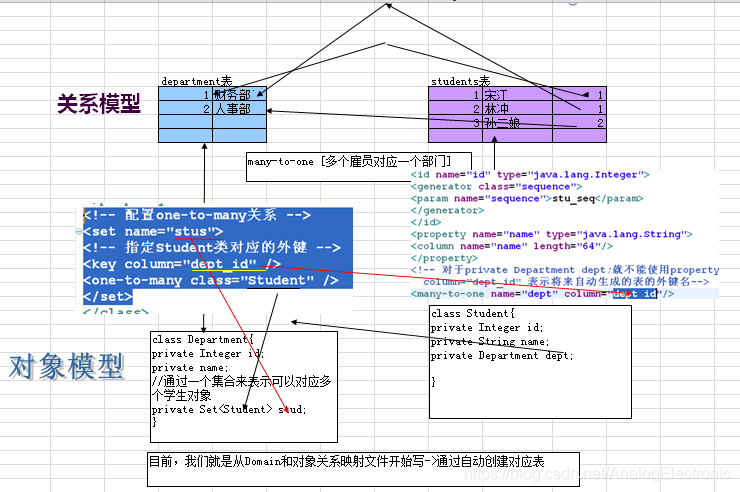
Task: Select the "department表" label
Action: click(x=196, y=81)
